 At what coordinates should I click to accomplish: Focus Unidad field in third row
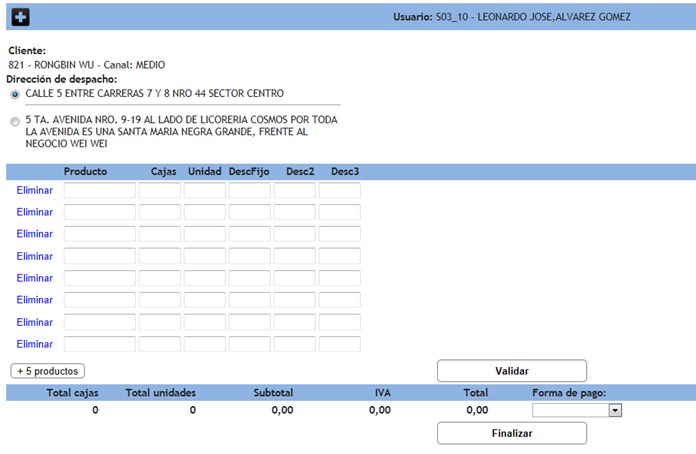tap(205, 234)
